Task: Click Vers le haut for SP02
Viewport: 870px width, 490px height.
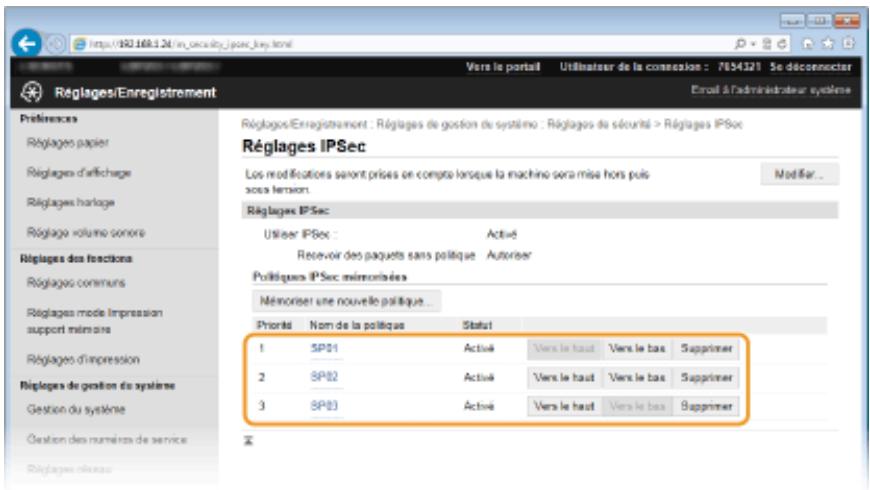Action: coord(564,377)
